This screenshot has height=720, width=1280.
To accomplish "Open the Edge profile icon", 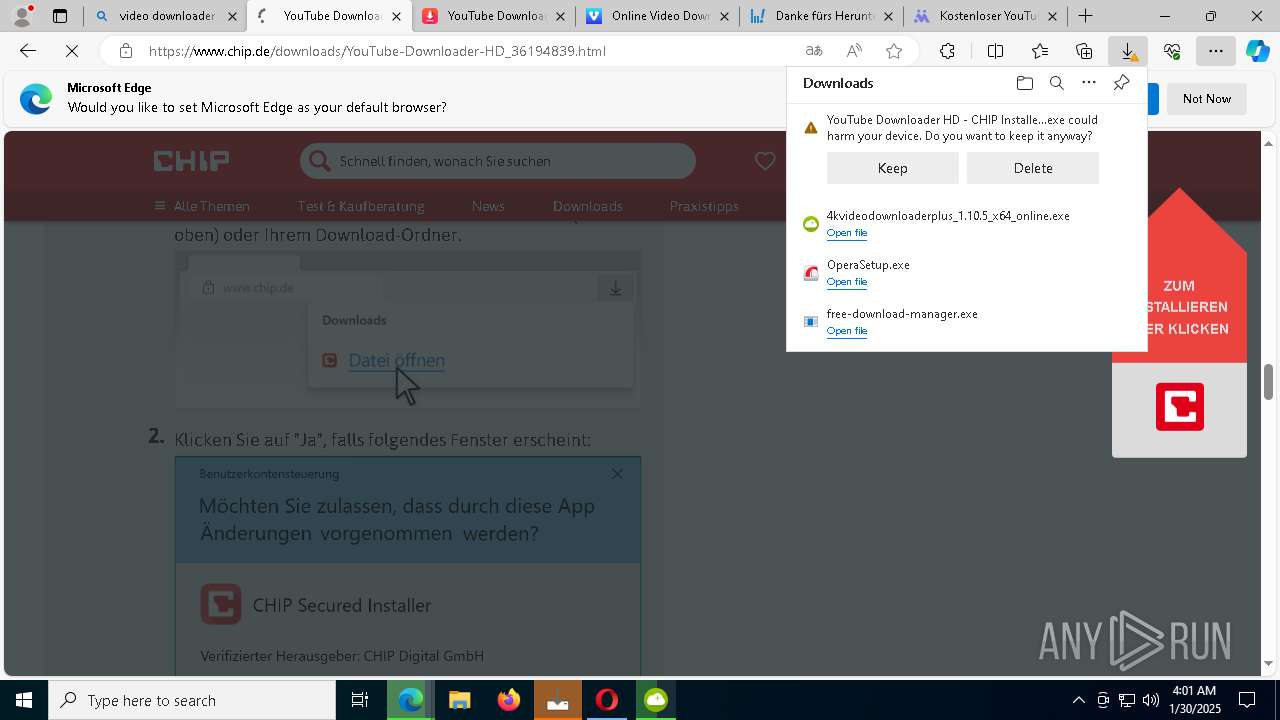I will 22,16.
